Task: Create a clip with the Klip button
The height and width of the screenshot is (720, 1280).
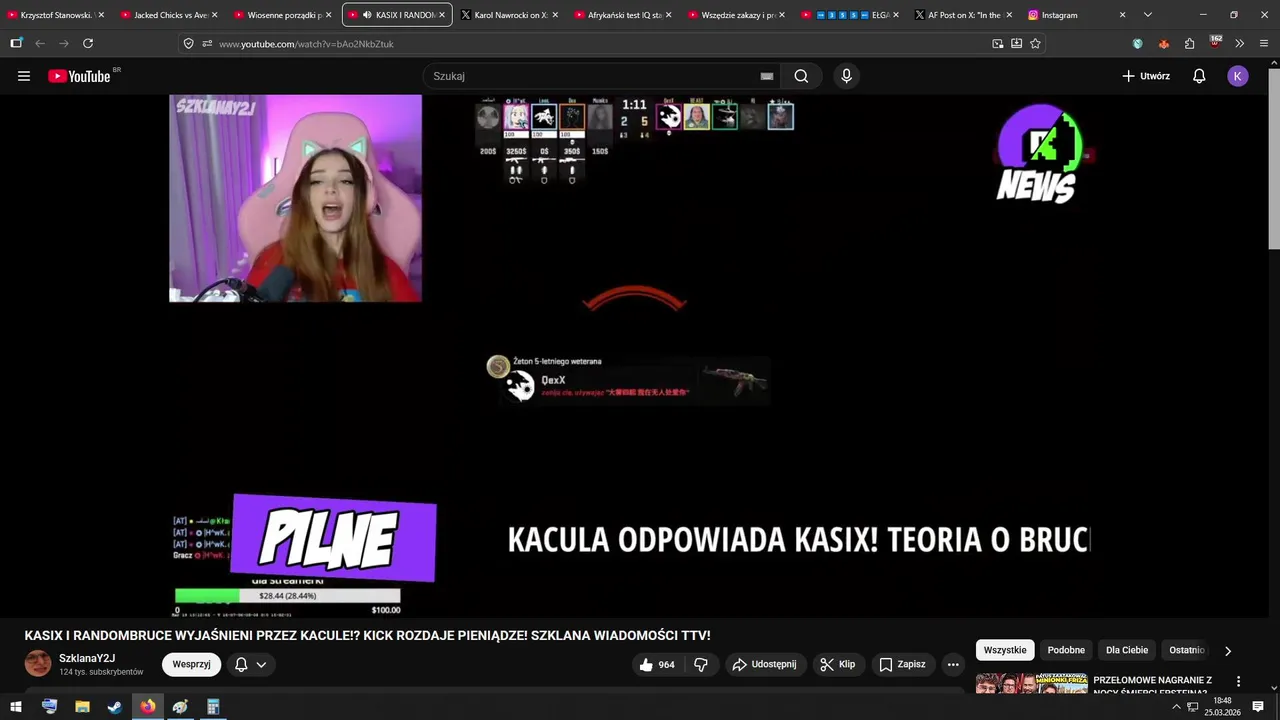Action: click(x=837, y=664)
